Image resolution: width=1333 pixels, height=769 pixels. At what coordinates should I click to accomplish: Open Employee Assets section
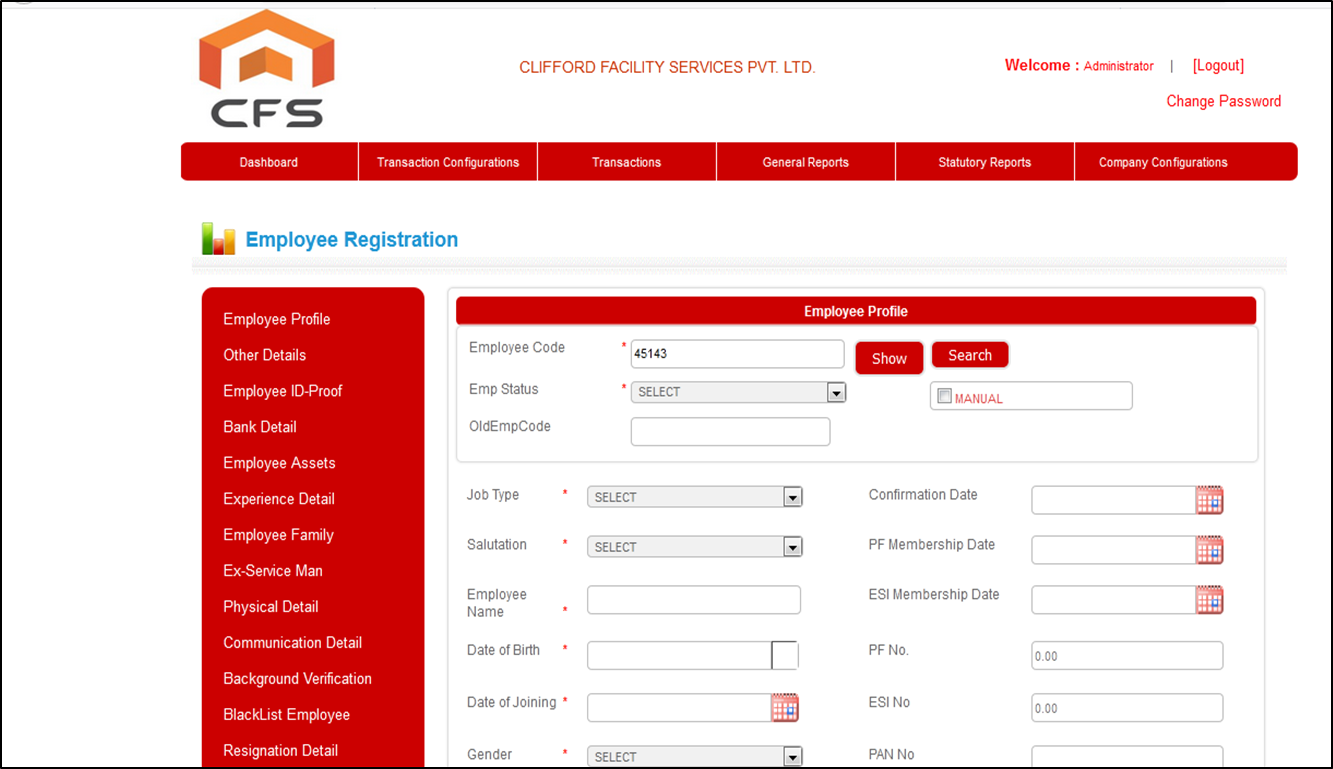pos(279,463)
